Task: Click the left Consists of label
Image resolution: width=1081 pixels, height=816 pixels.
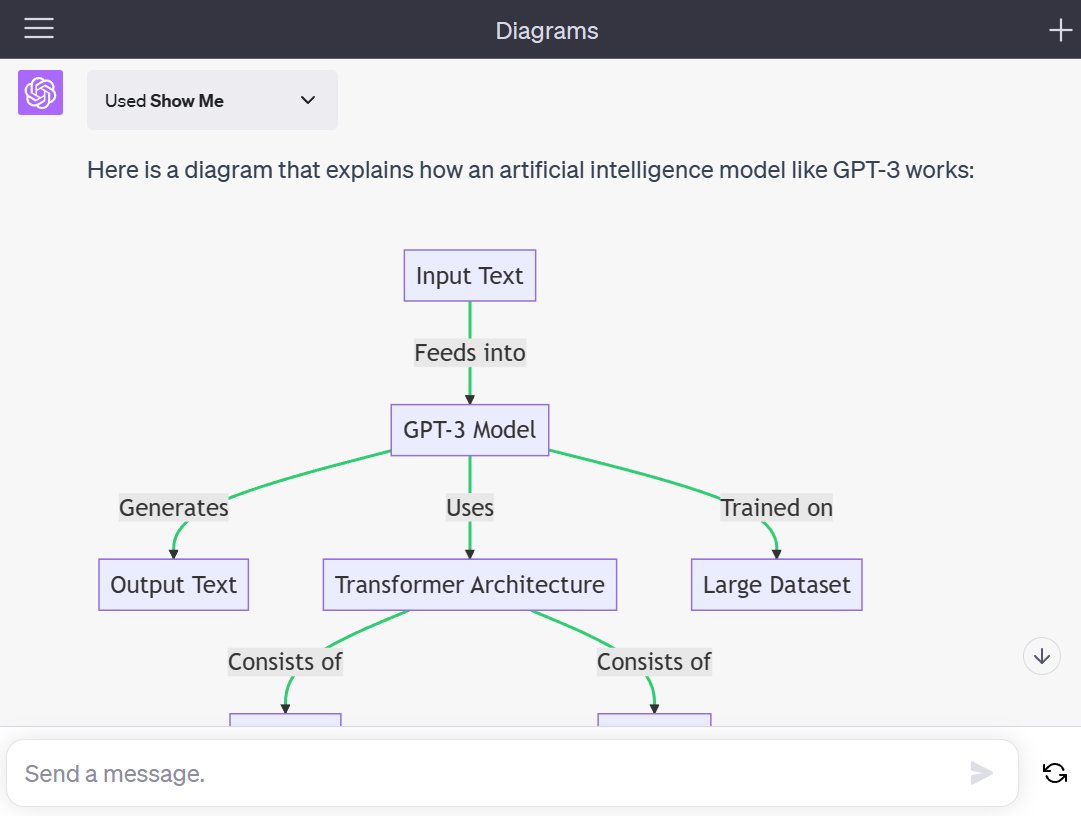Action: coord(285,662)
